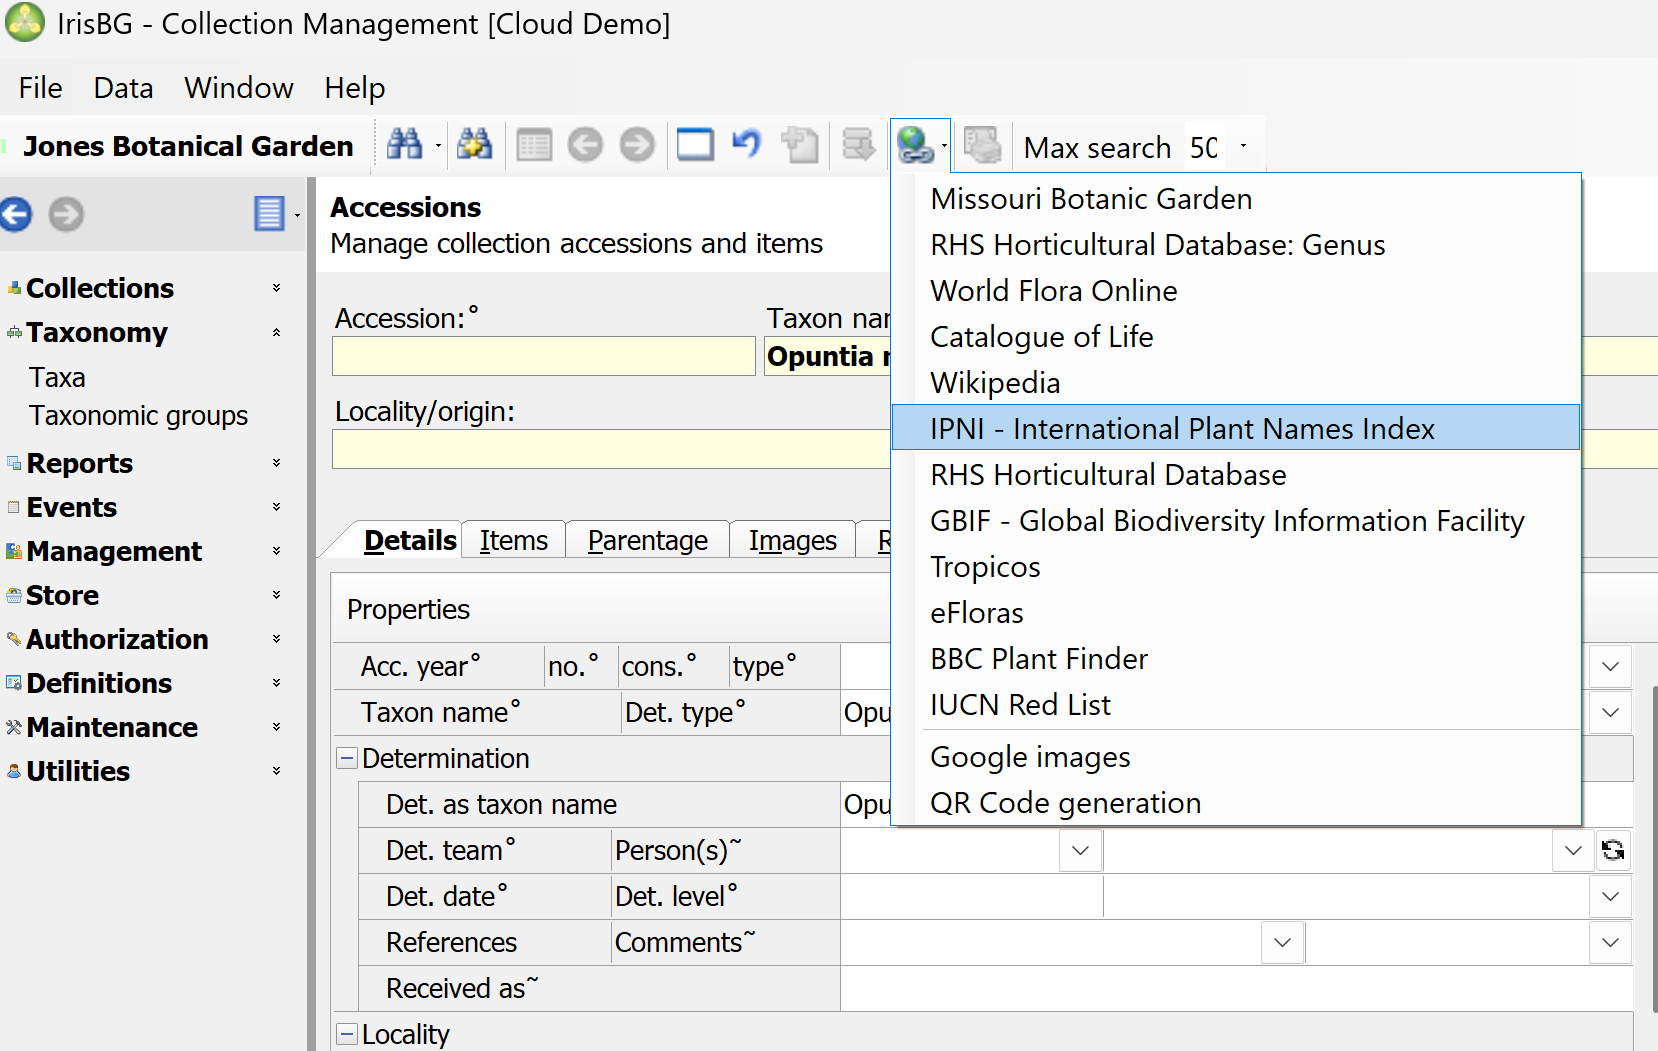Select IPNI - International Plant Names Index

click(1236, 428)
